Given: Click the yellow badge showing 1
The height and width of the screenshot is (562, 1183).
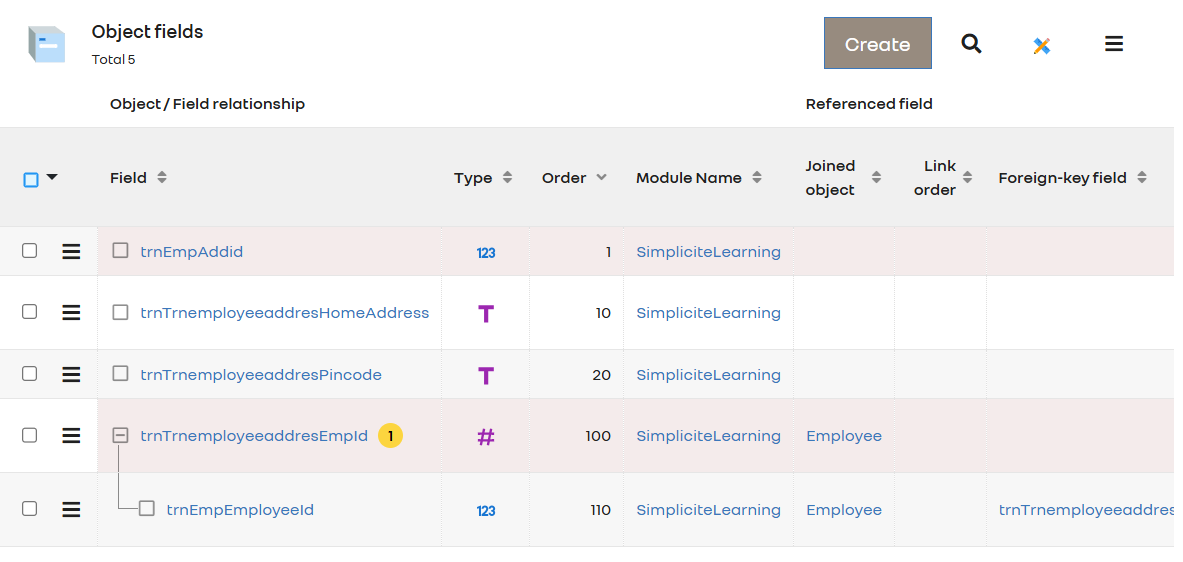Looking at the screenshot, I should 390,436.
